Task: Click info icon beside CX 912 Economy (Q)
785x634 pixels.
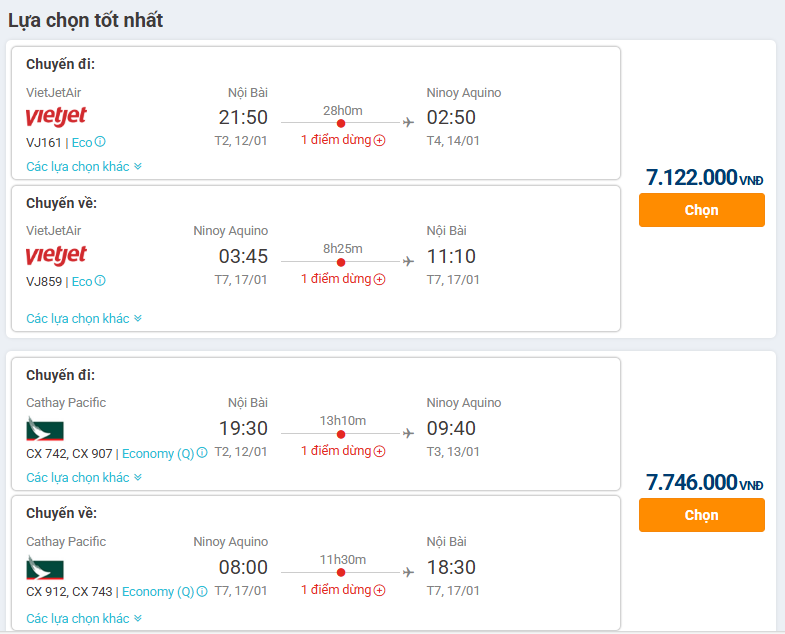Action: point(202,592)
